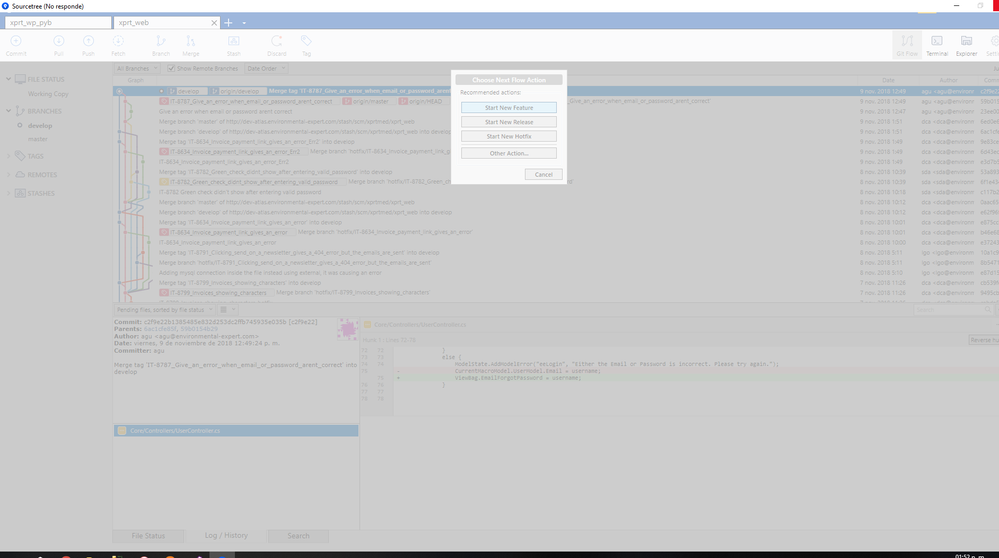Select the master branch in sidebar
This screenshot has width=999, height=558.
(38, 139)
